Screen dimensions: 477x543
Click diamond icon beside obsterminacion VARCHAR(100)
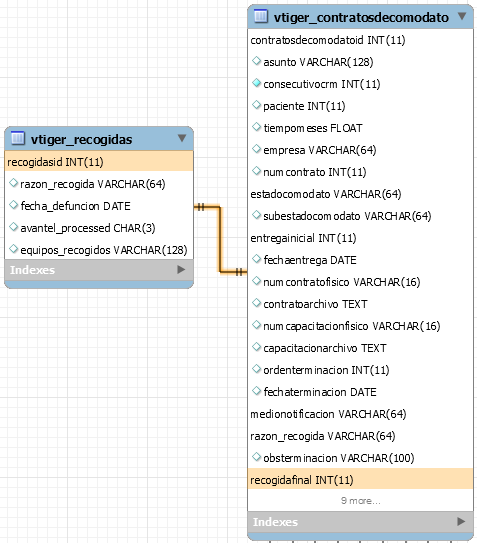[256, 457]
